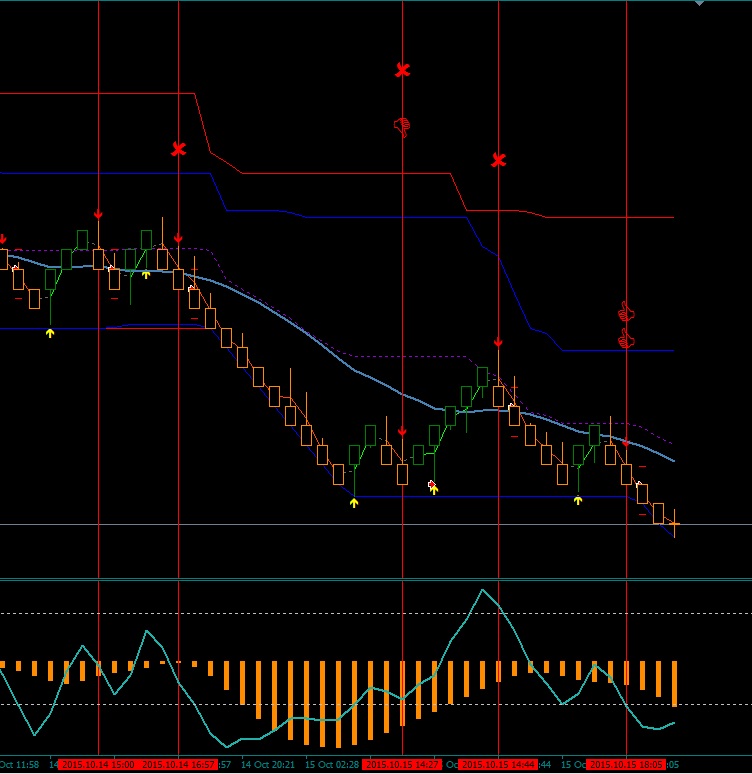Click the 2015.10.15 14:44 date label
The image size is (752, 774).
point(498,765)
